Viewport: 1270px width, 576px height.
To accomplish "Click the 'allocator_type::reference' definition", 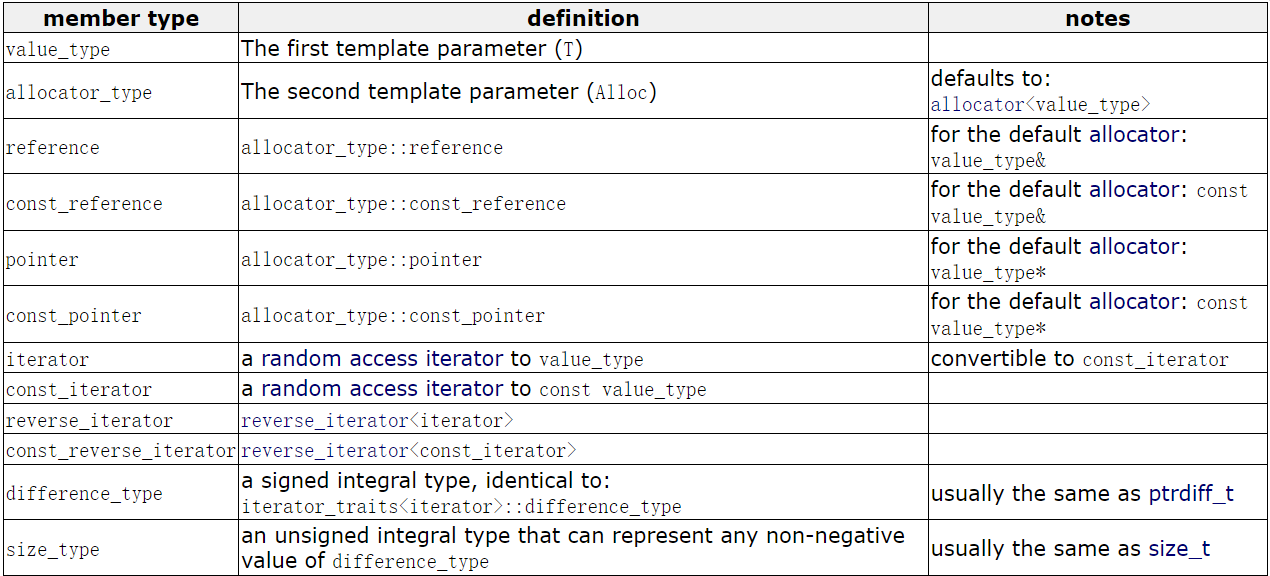I will 372,148.
